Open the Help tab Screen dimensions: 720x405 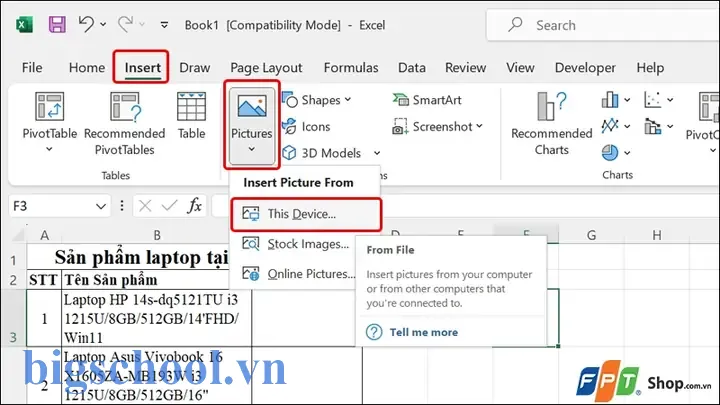[x=650, y=68]
